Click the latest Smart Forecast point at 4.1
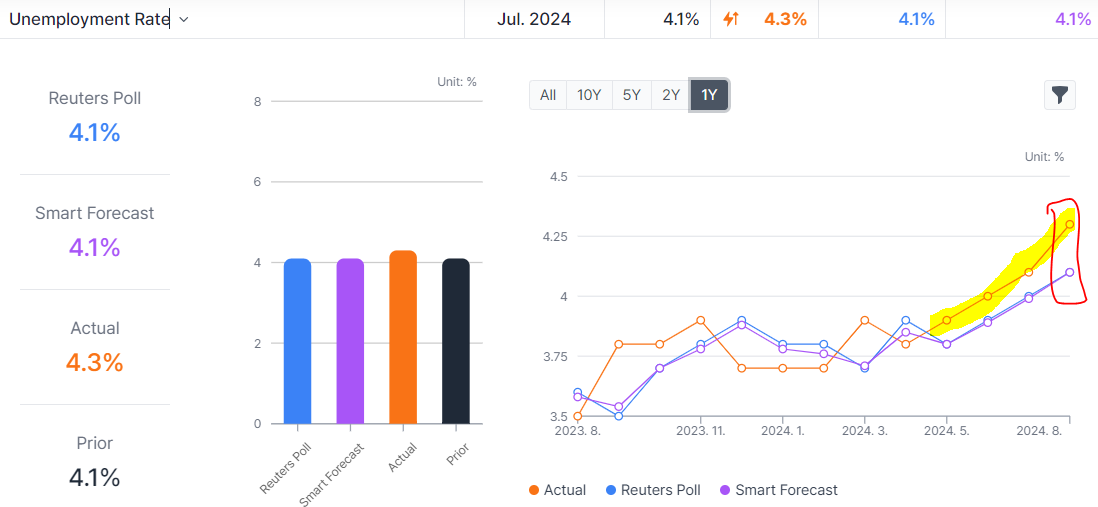Viewport: 1098px width, 507px height. click(1069, 272)
